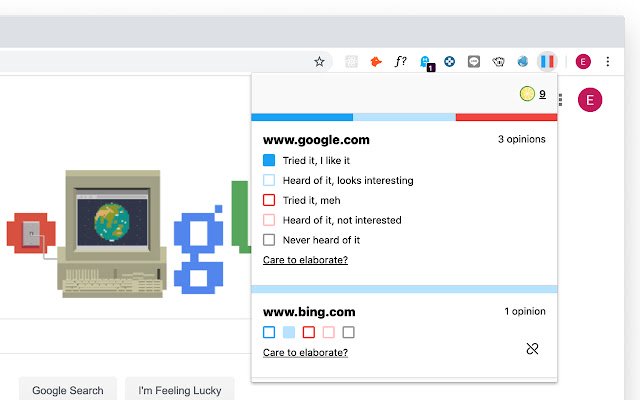Tick the dark red box for bing.com

point(309,332)
